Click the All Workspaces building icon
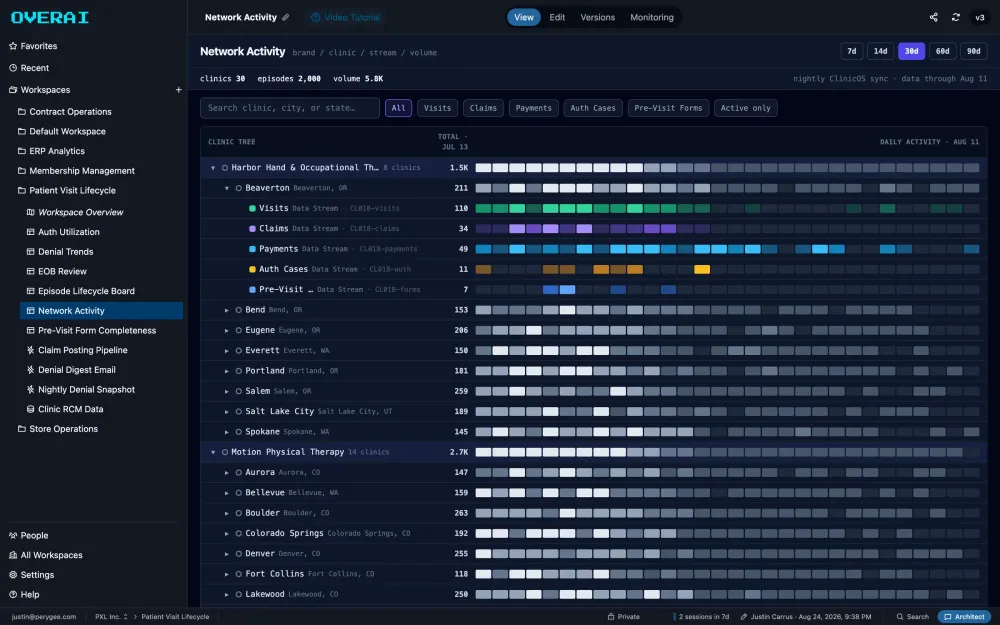The width and height of the screenshot is (1000, 625). 13,555
